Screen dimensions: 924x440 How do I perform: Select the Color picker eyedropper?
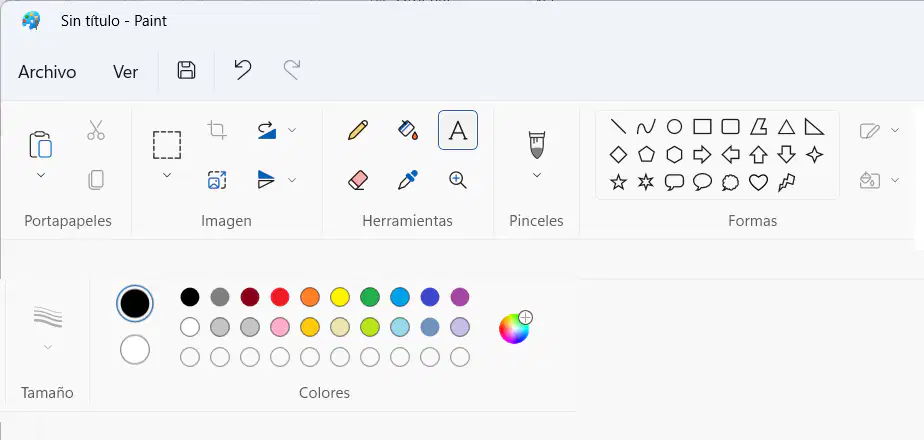tap(408, 180)
